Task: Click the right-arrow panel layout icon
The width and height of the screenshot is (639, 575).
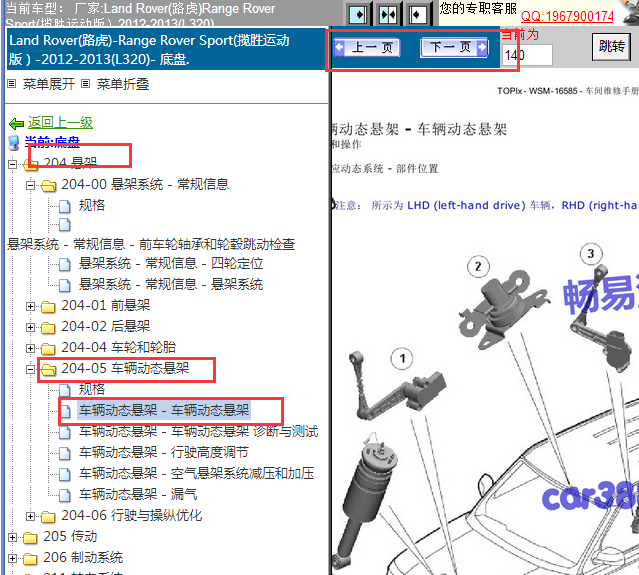Action: pos(359,15)
